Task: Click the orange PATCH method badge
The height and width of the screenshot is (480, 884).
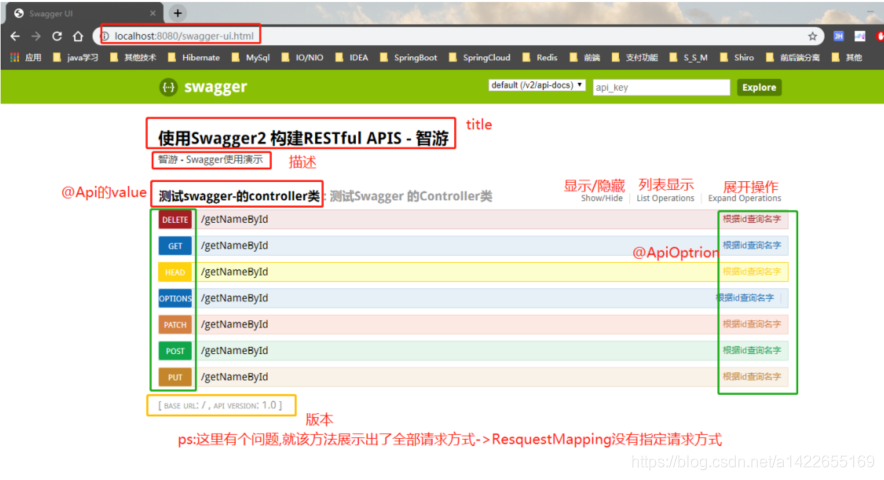Action: [x=175, y=325]
